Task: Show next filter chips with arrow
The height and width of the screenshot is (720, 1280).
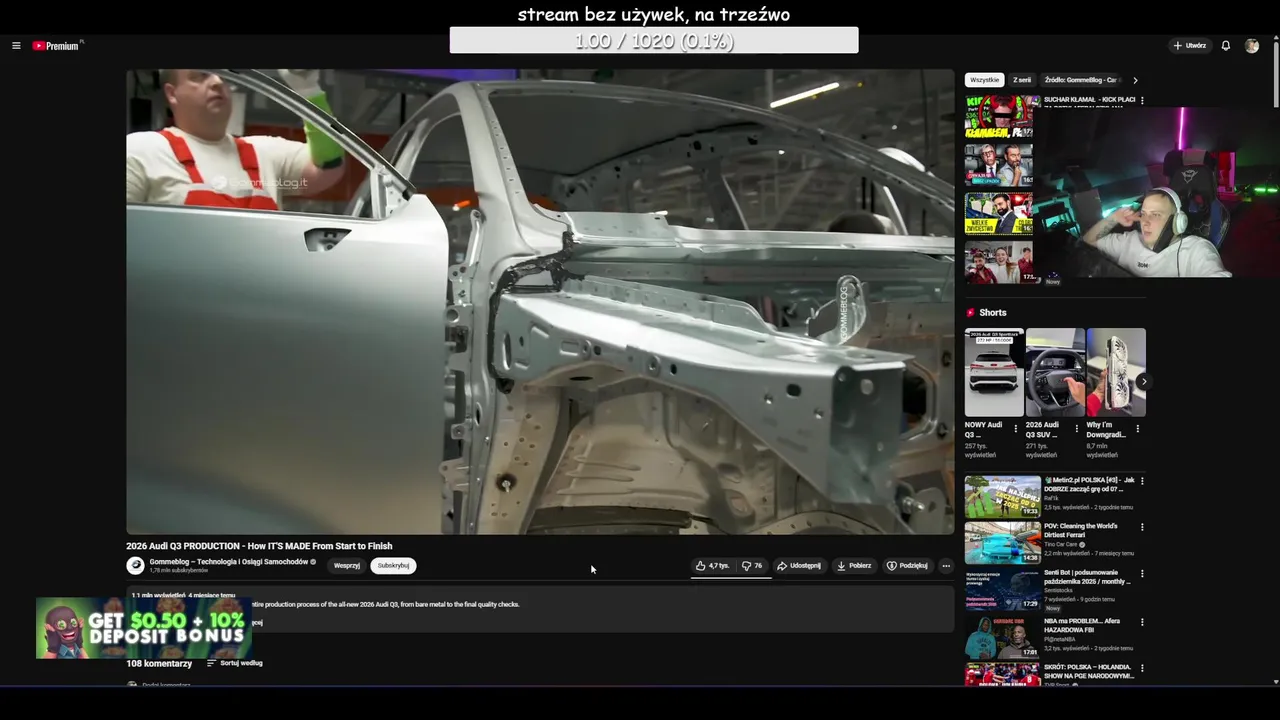Action: [1135, 80]
